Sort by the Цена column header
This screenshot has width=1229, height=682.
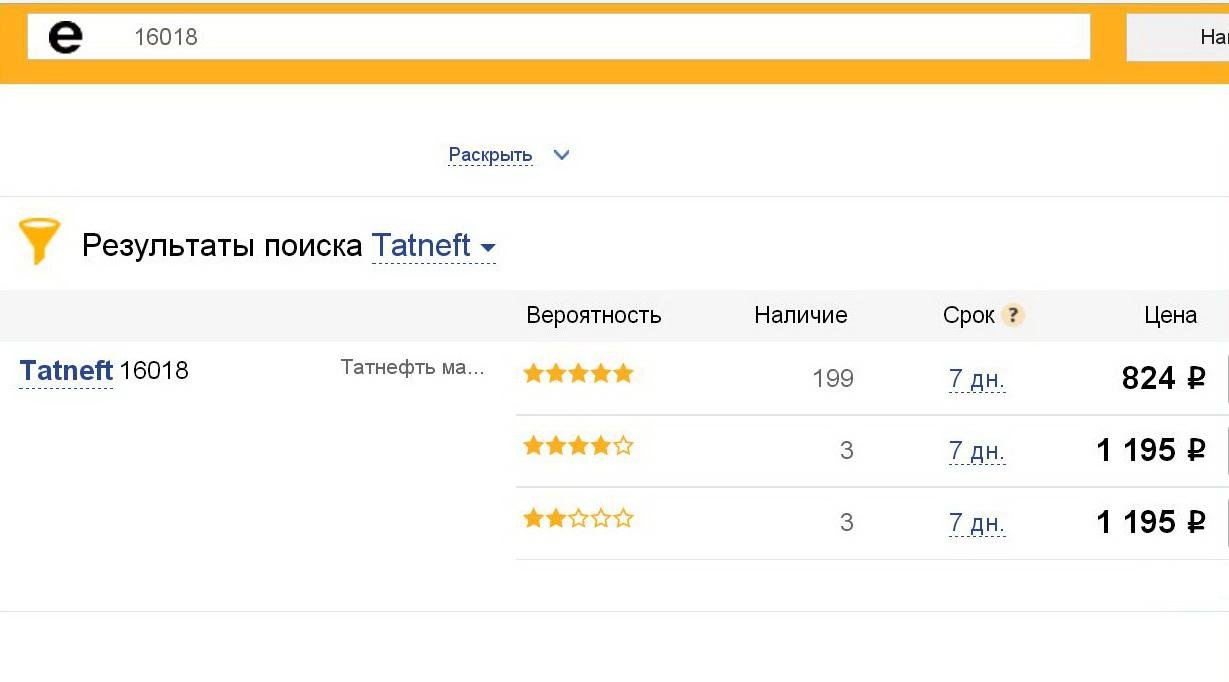(x=1171, y=315)
